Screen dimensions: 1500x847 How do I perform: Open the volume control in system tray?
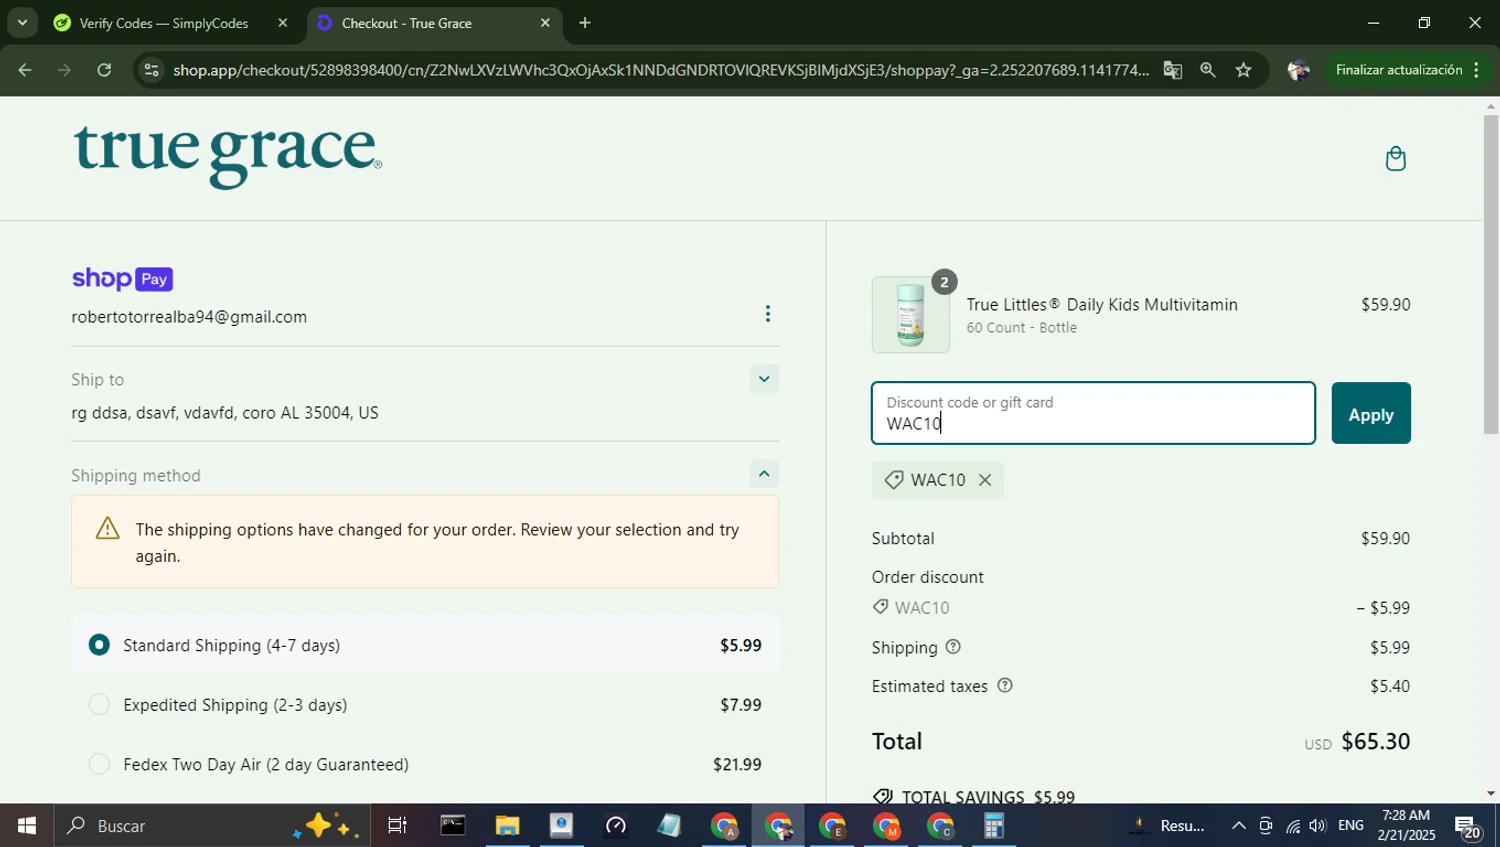point(1318,826)
